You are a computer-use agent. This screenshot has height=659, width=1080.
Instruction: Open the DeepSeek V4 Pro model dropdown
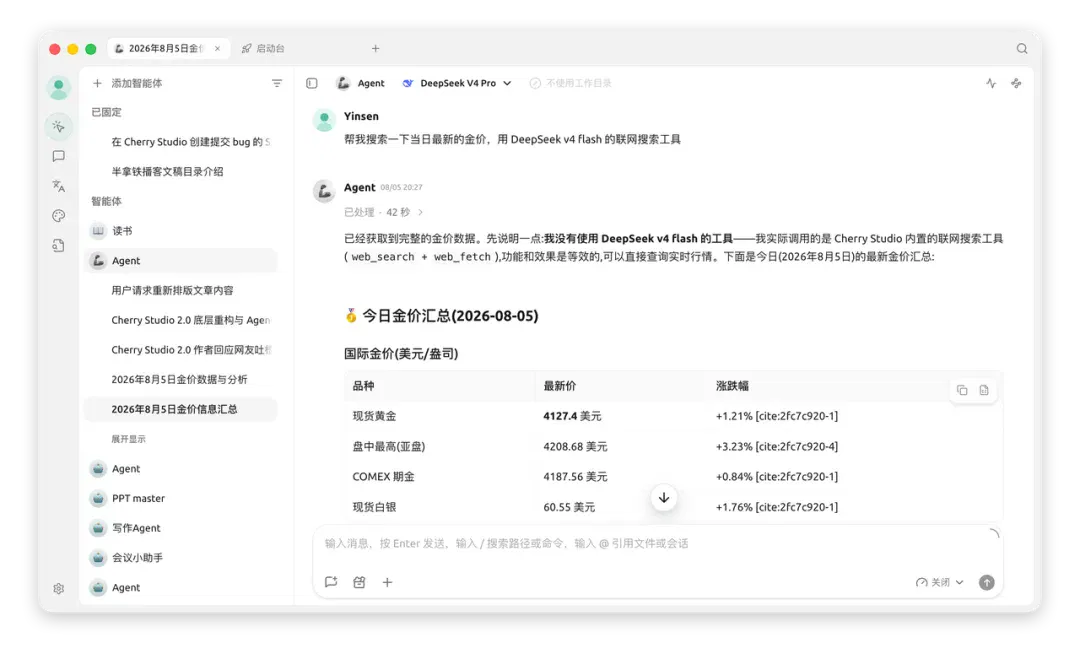pyautogui.click(x=457, y=83)
